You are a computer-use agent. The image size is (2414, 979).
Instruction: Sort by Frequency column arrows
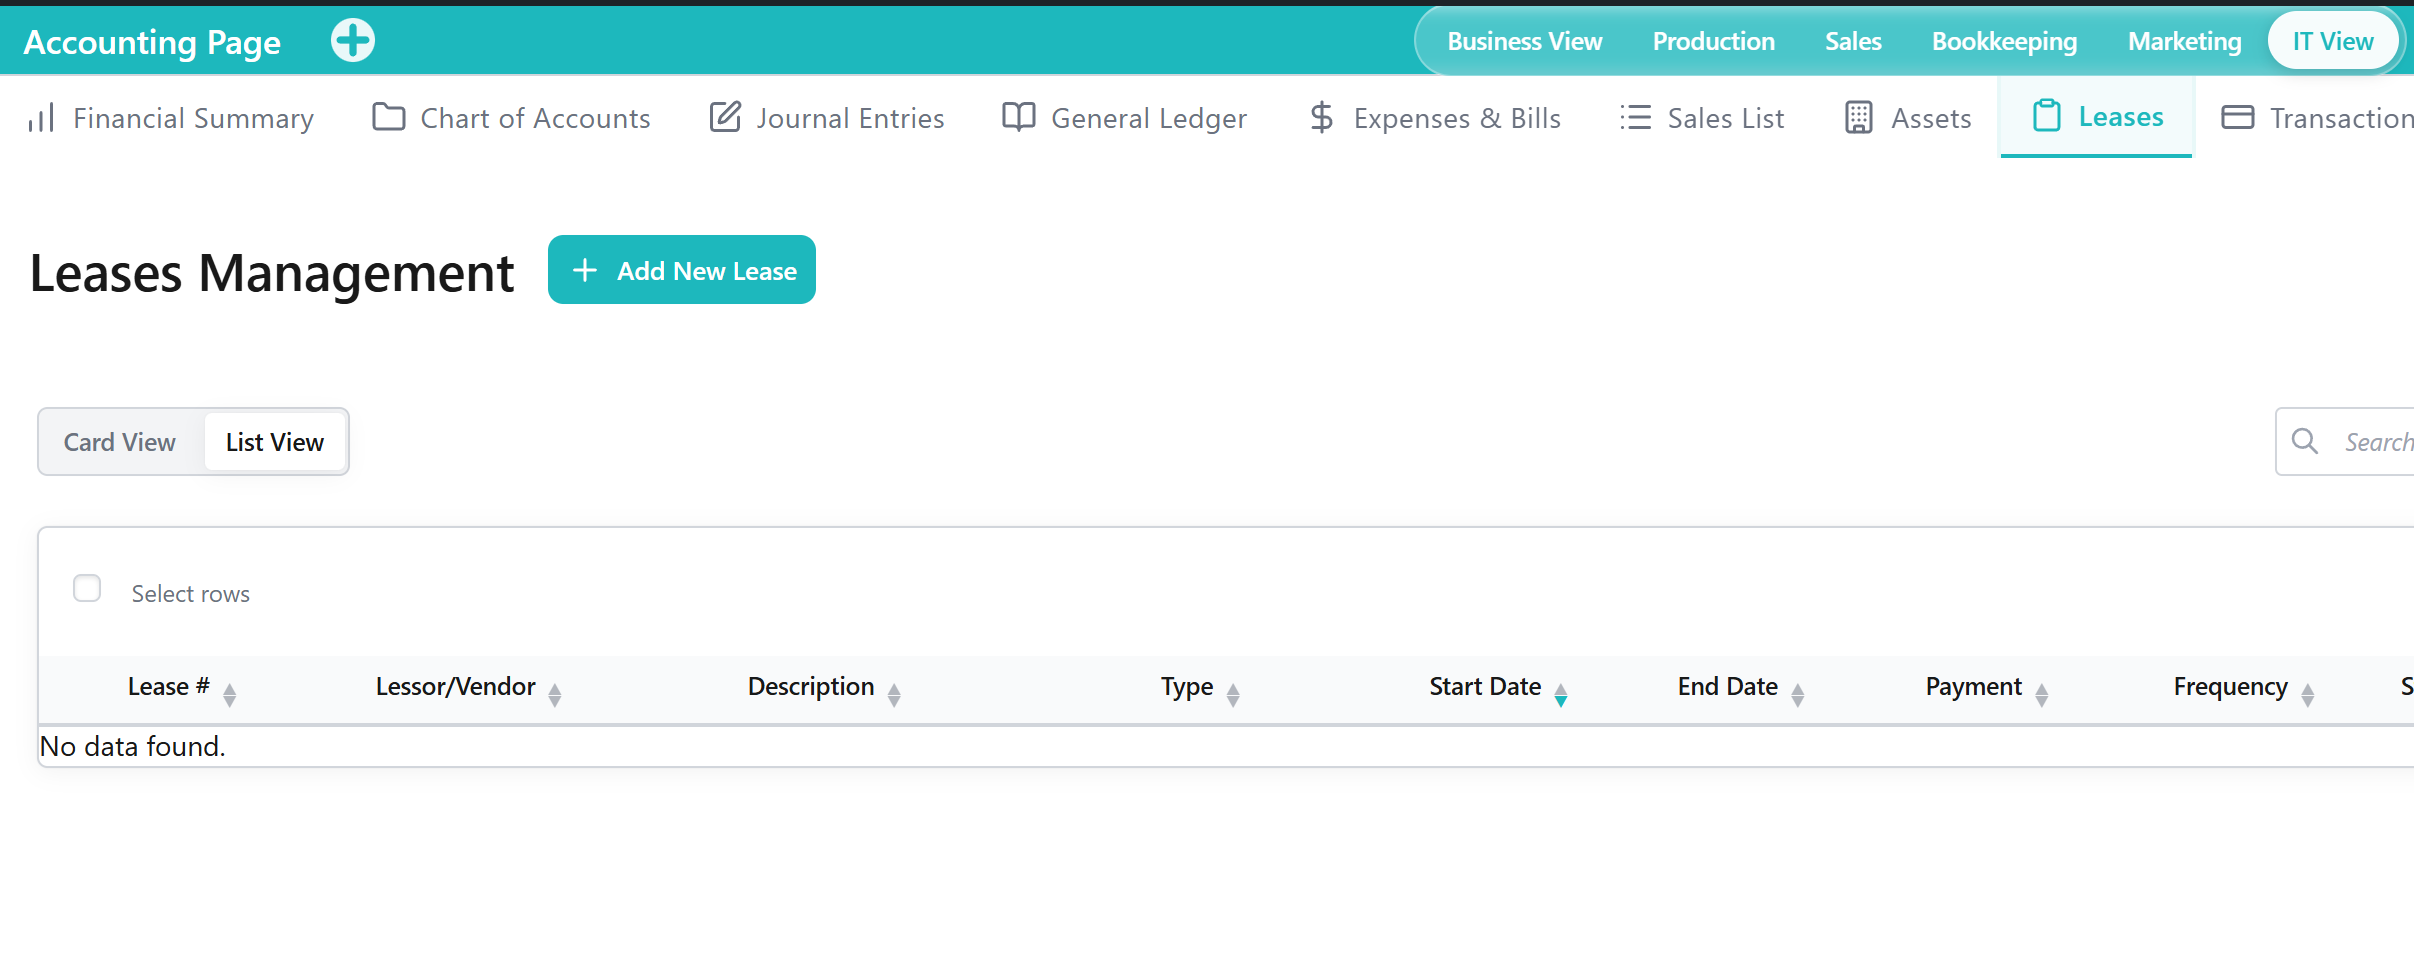coord(2308,694)
